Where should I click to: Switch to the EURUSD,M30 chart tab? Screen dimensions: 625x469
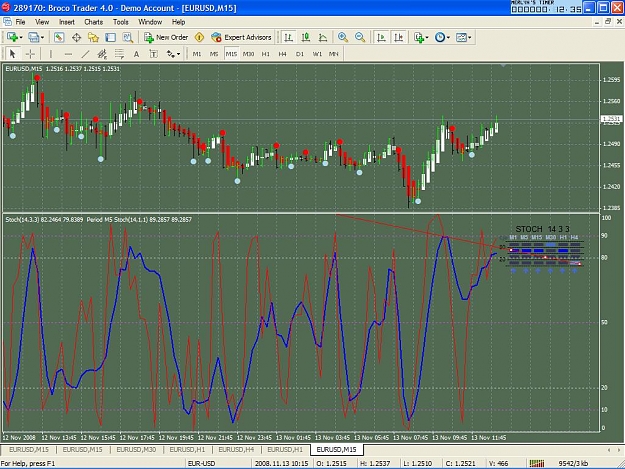pyautogui.click(x=136, y=449)
